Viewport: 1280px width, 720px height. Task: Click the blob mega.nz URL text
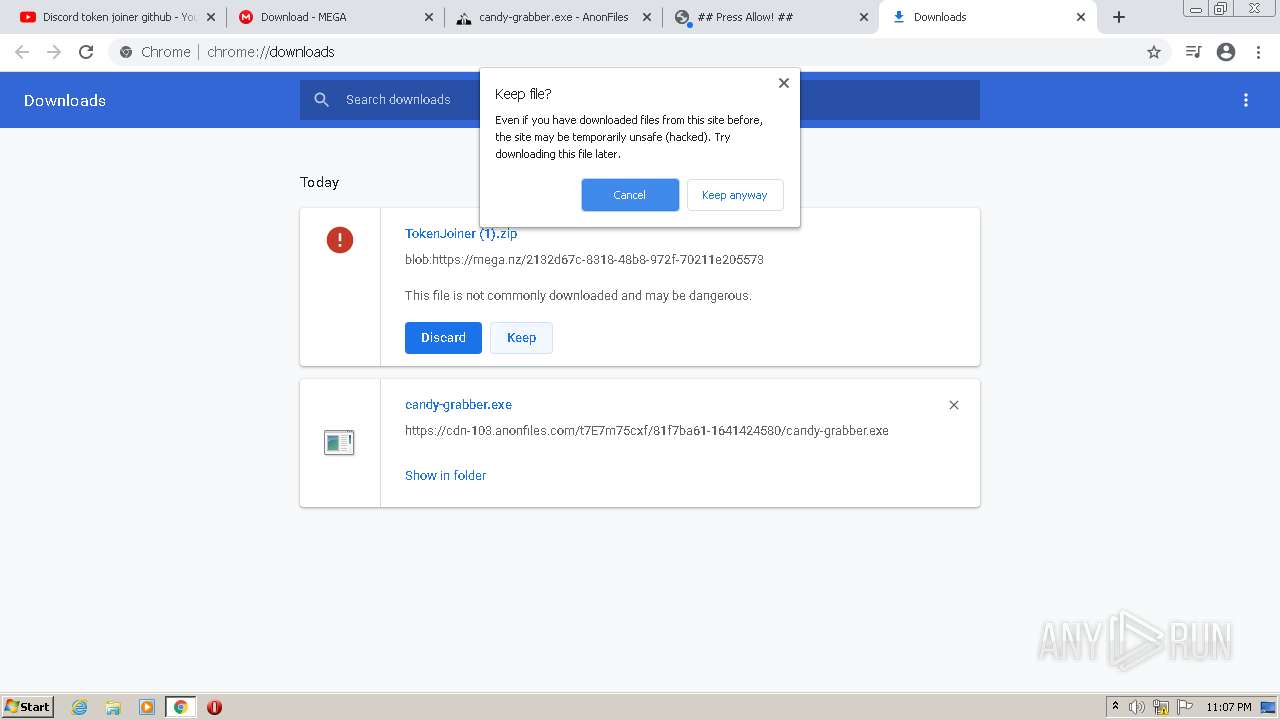(584, 260)
